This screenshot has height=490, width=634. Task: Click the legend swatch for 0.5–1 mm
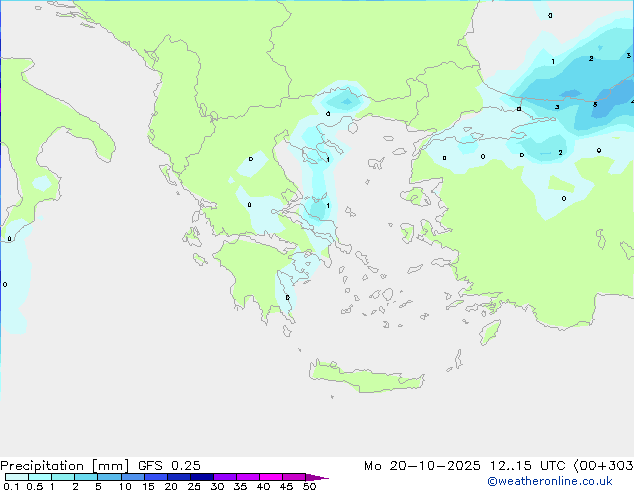pyautogui.click(x=40, y=477)
